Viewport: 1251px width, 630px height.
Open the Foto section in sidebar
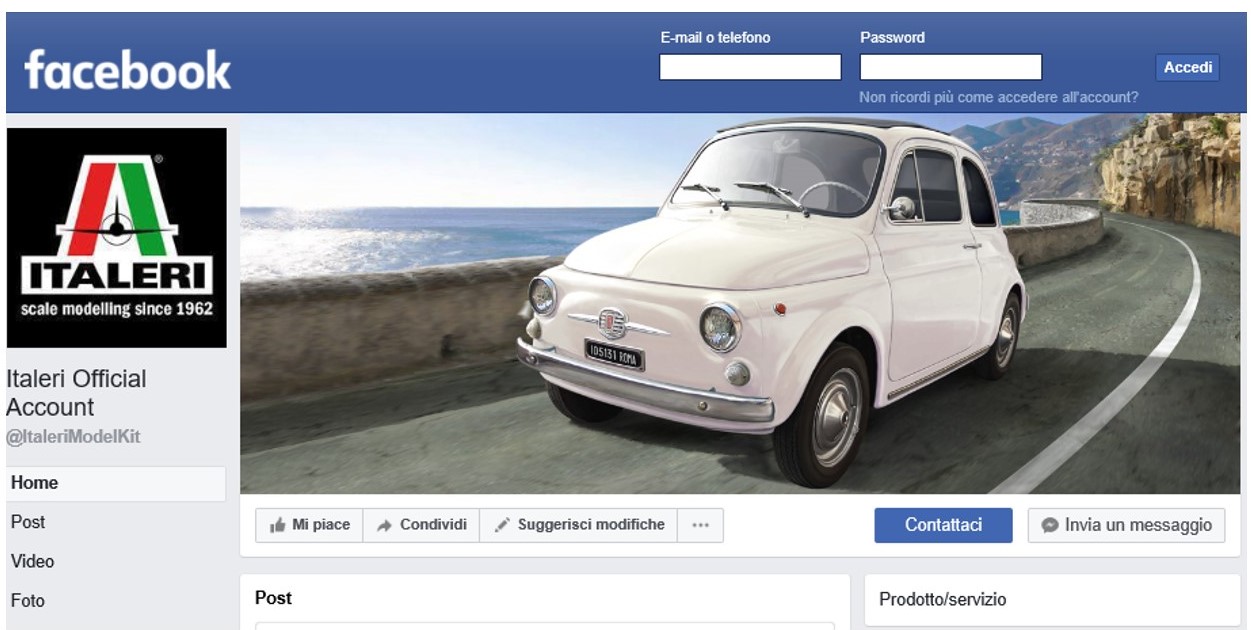28,601
